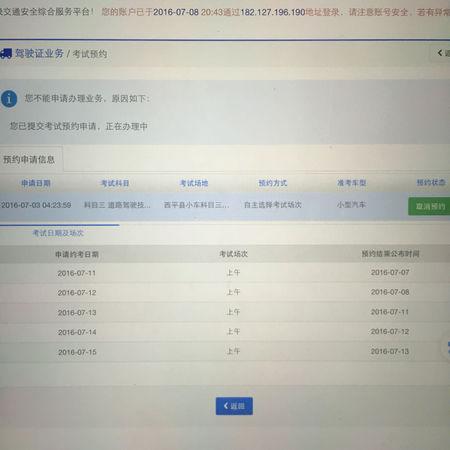Click the 考试科目 column header
Viewport: 450px width, 450px height.
(x=115, y=183)
